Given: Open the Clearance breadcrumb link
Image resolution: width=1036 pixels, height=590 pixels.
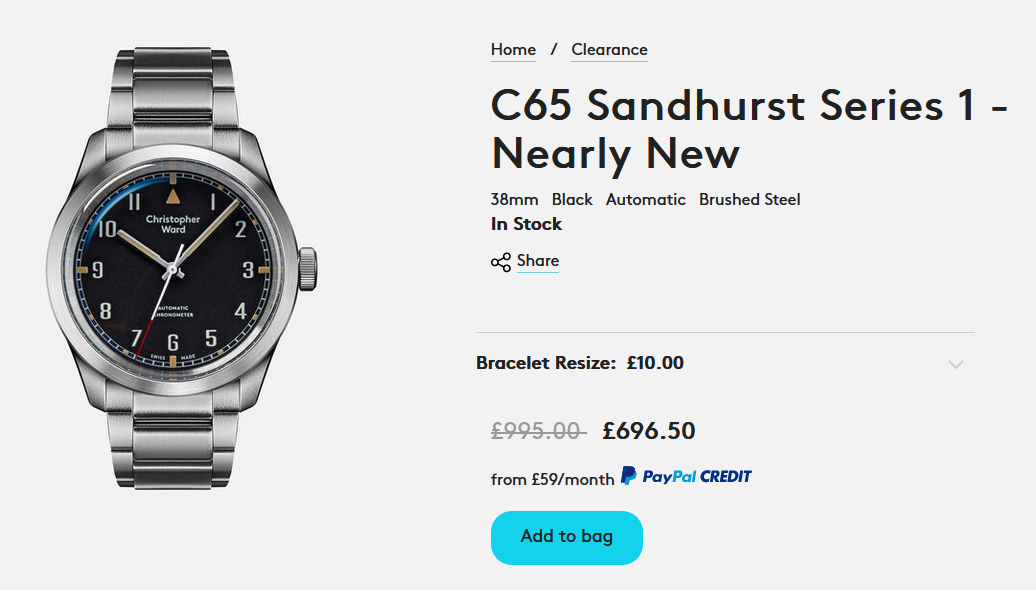Looking at the screenshot, I should [x=609, y=50].
